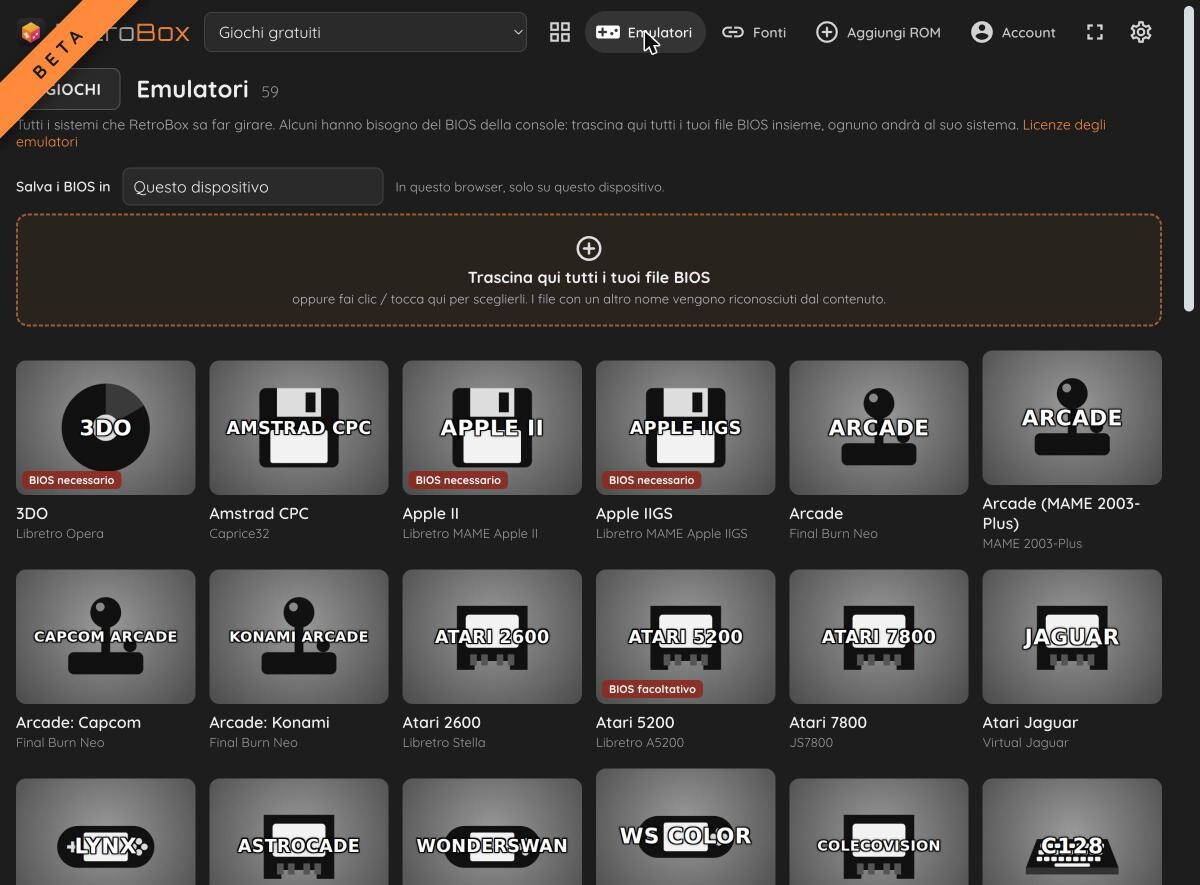Click the Caprice32 subtitle text
Viewport: 1200px width, 885px height.
coord(241,533)
